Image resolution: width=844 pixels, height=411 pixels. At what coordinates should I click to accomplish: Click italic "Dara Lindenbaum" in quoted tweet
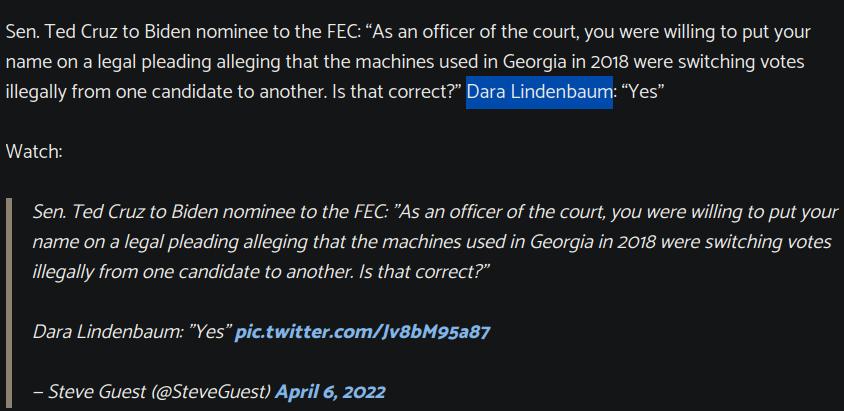point(107,331)
